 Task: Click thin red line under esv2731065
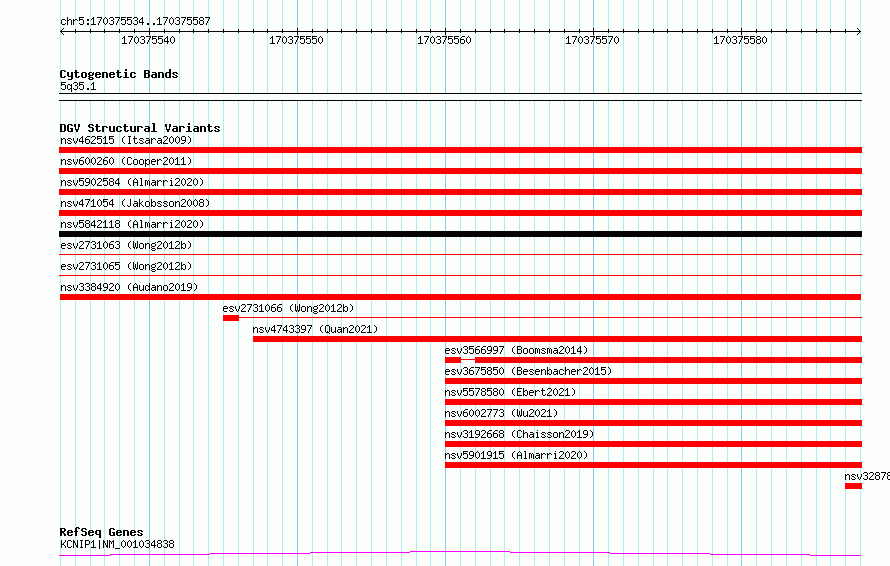pyautogui.click(x=460, y=276)
